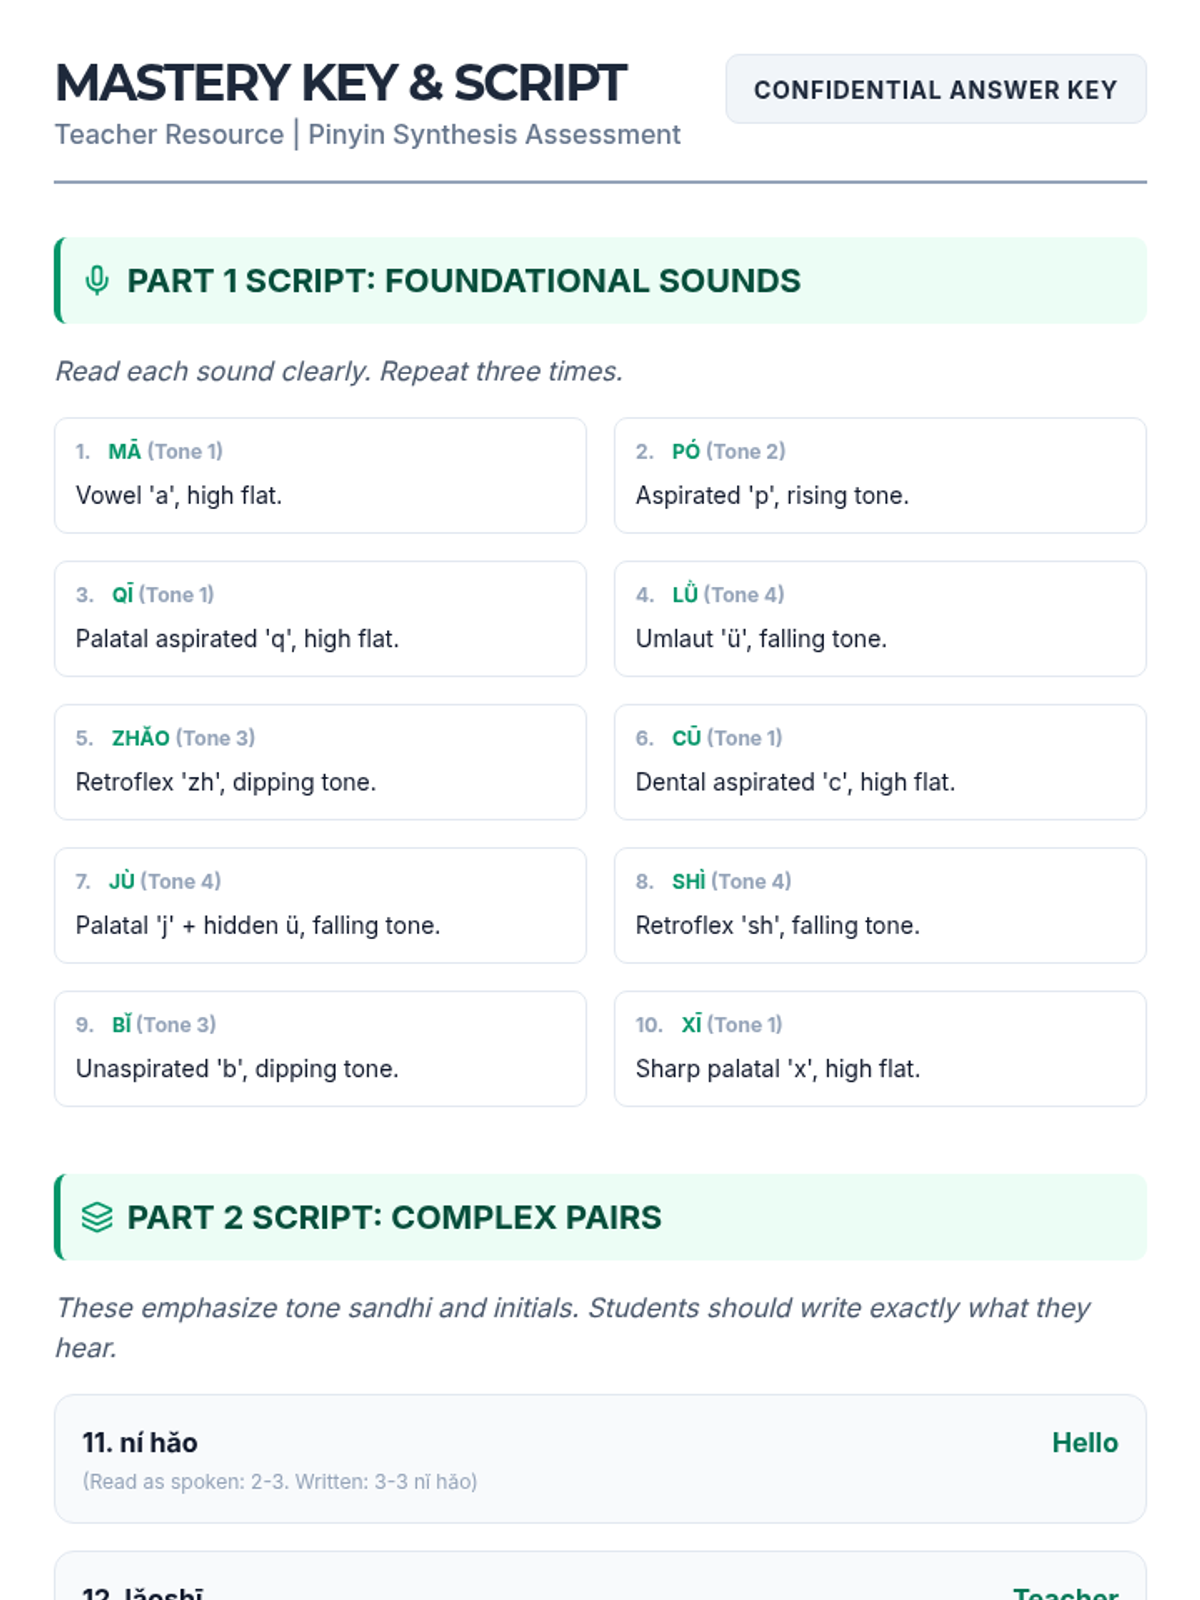1200x1600 pixels.
Task: Click the layers icon beside Part 2 Script
Action: (97, 1217)
